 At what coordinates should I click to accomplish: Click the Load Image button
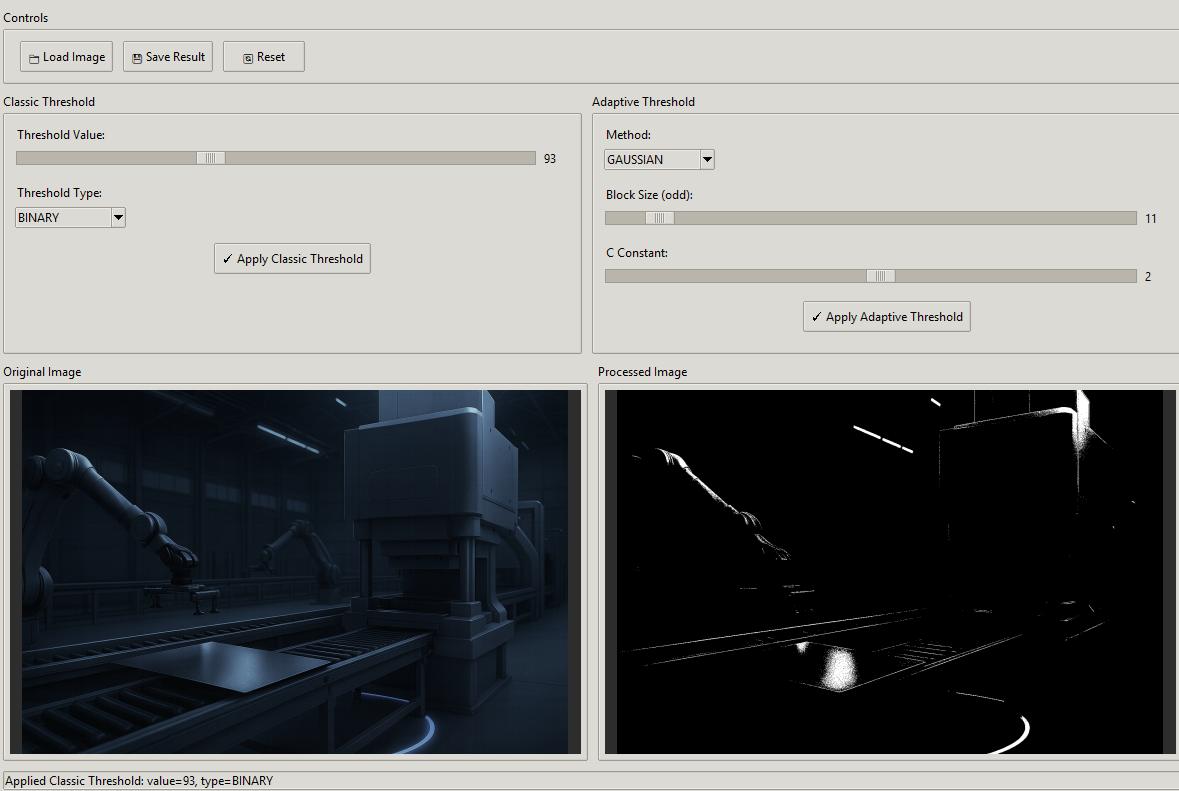(66, 57)
